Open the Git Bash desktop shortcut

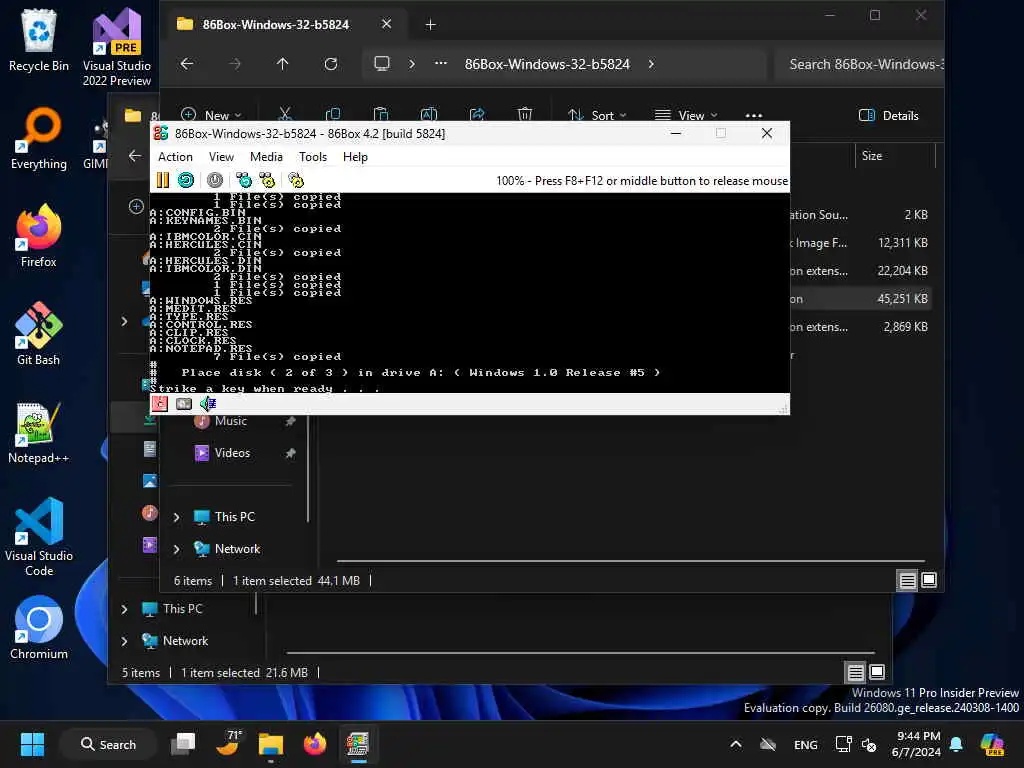point(39,334)
